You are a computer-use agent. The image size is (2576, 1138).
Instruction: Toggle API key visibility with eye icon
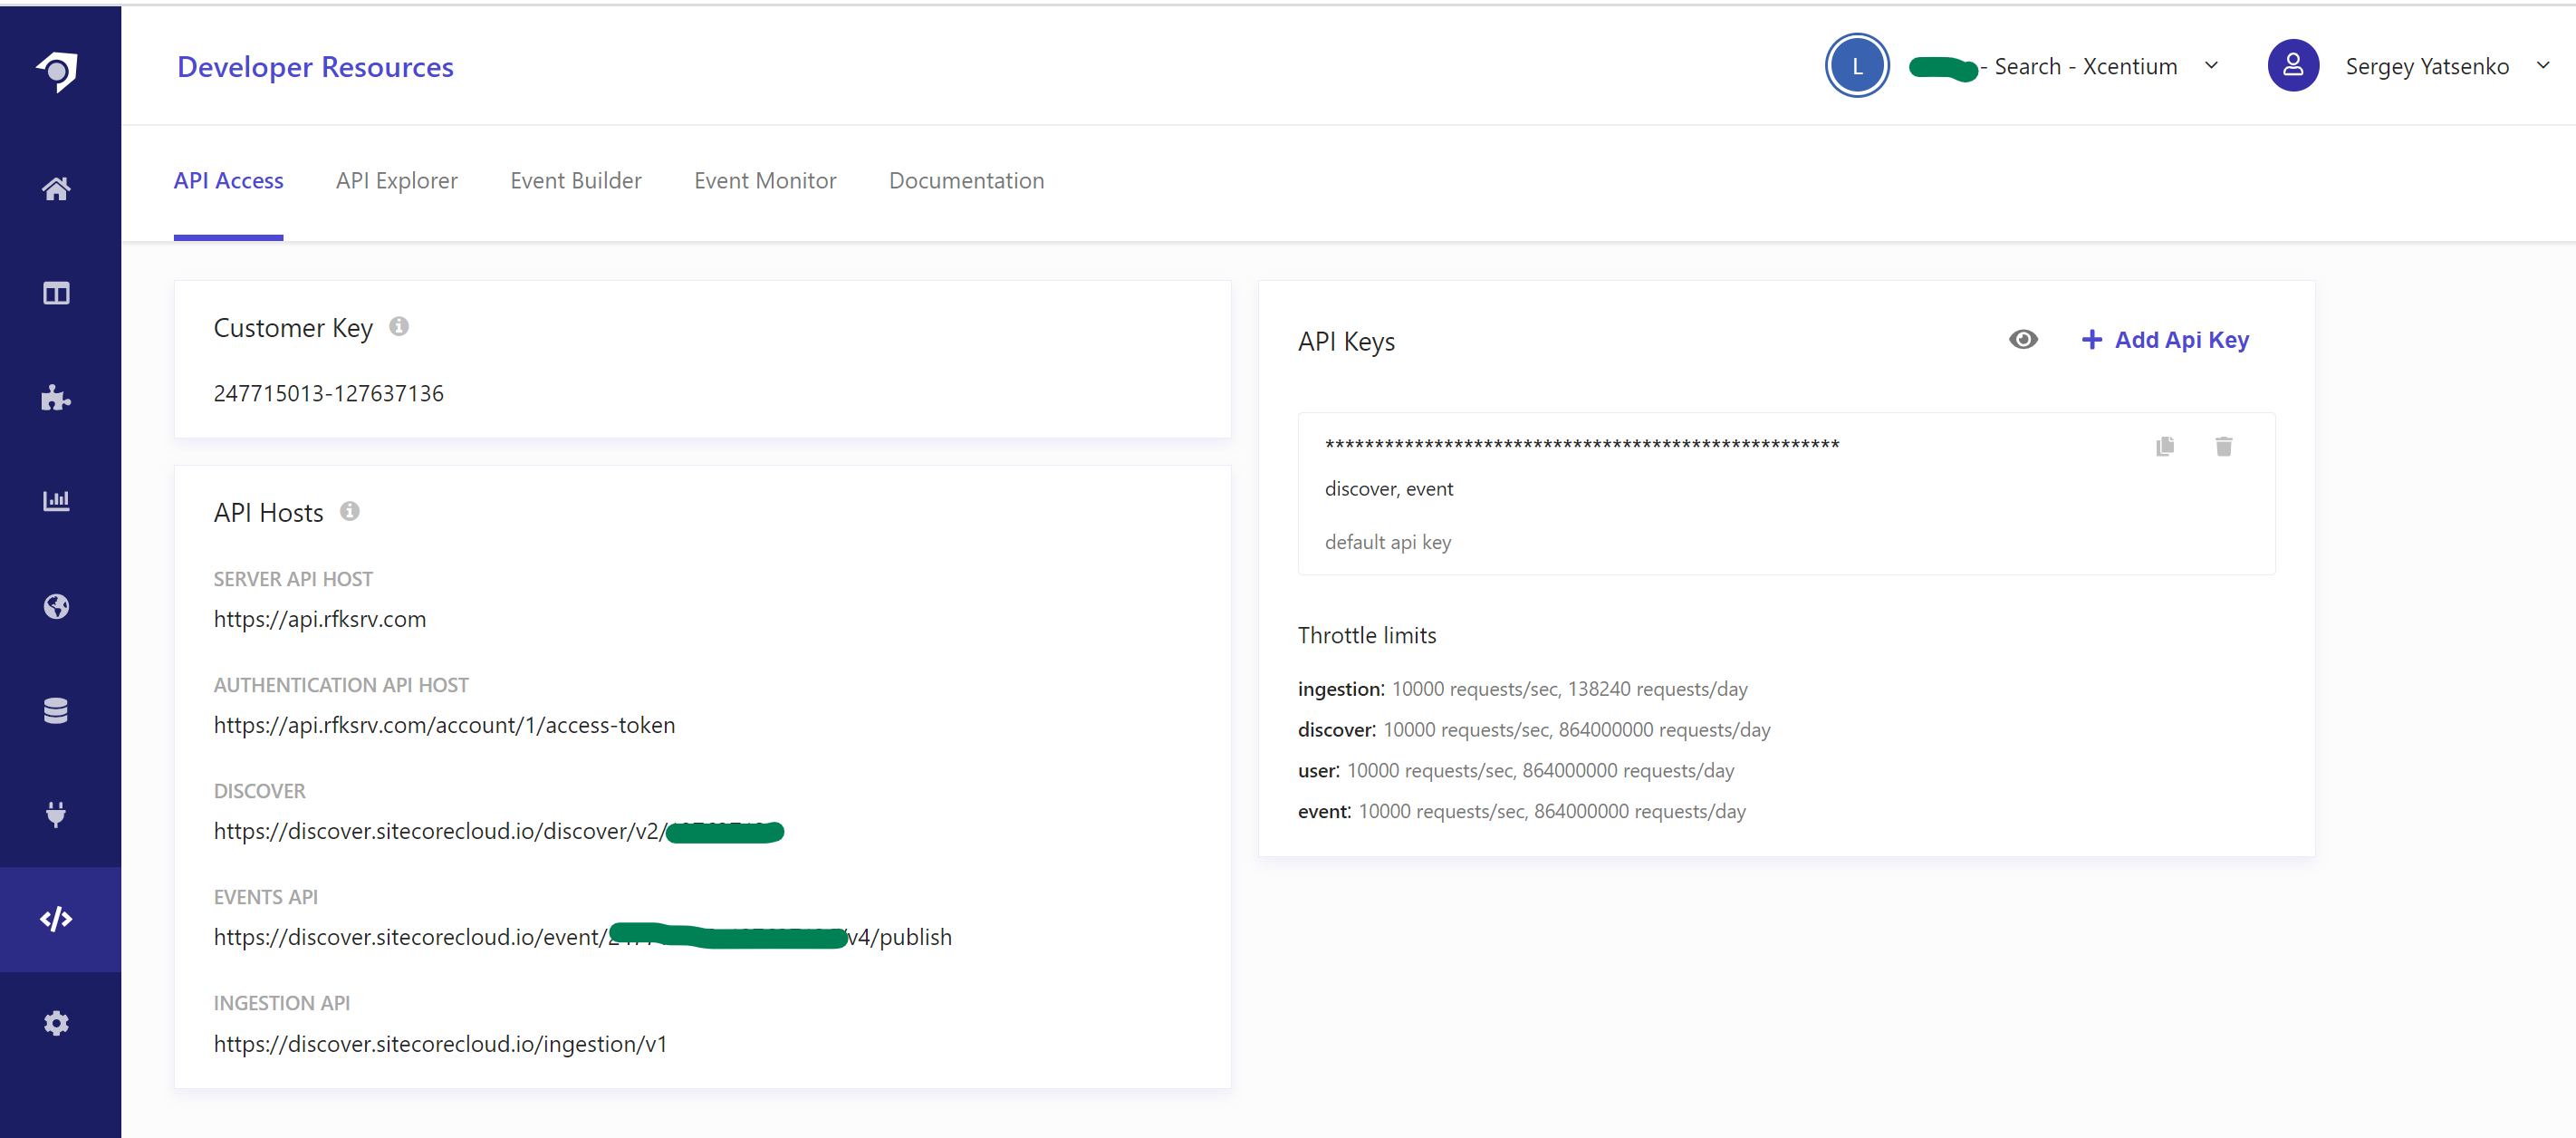(x=2023, y=340)
